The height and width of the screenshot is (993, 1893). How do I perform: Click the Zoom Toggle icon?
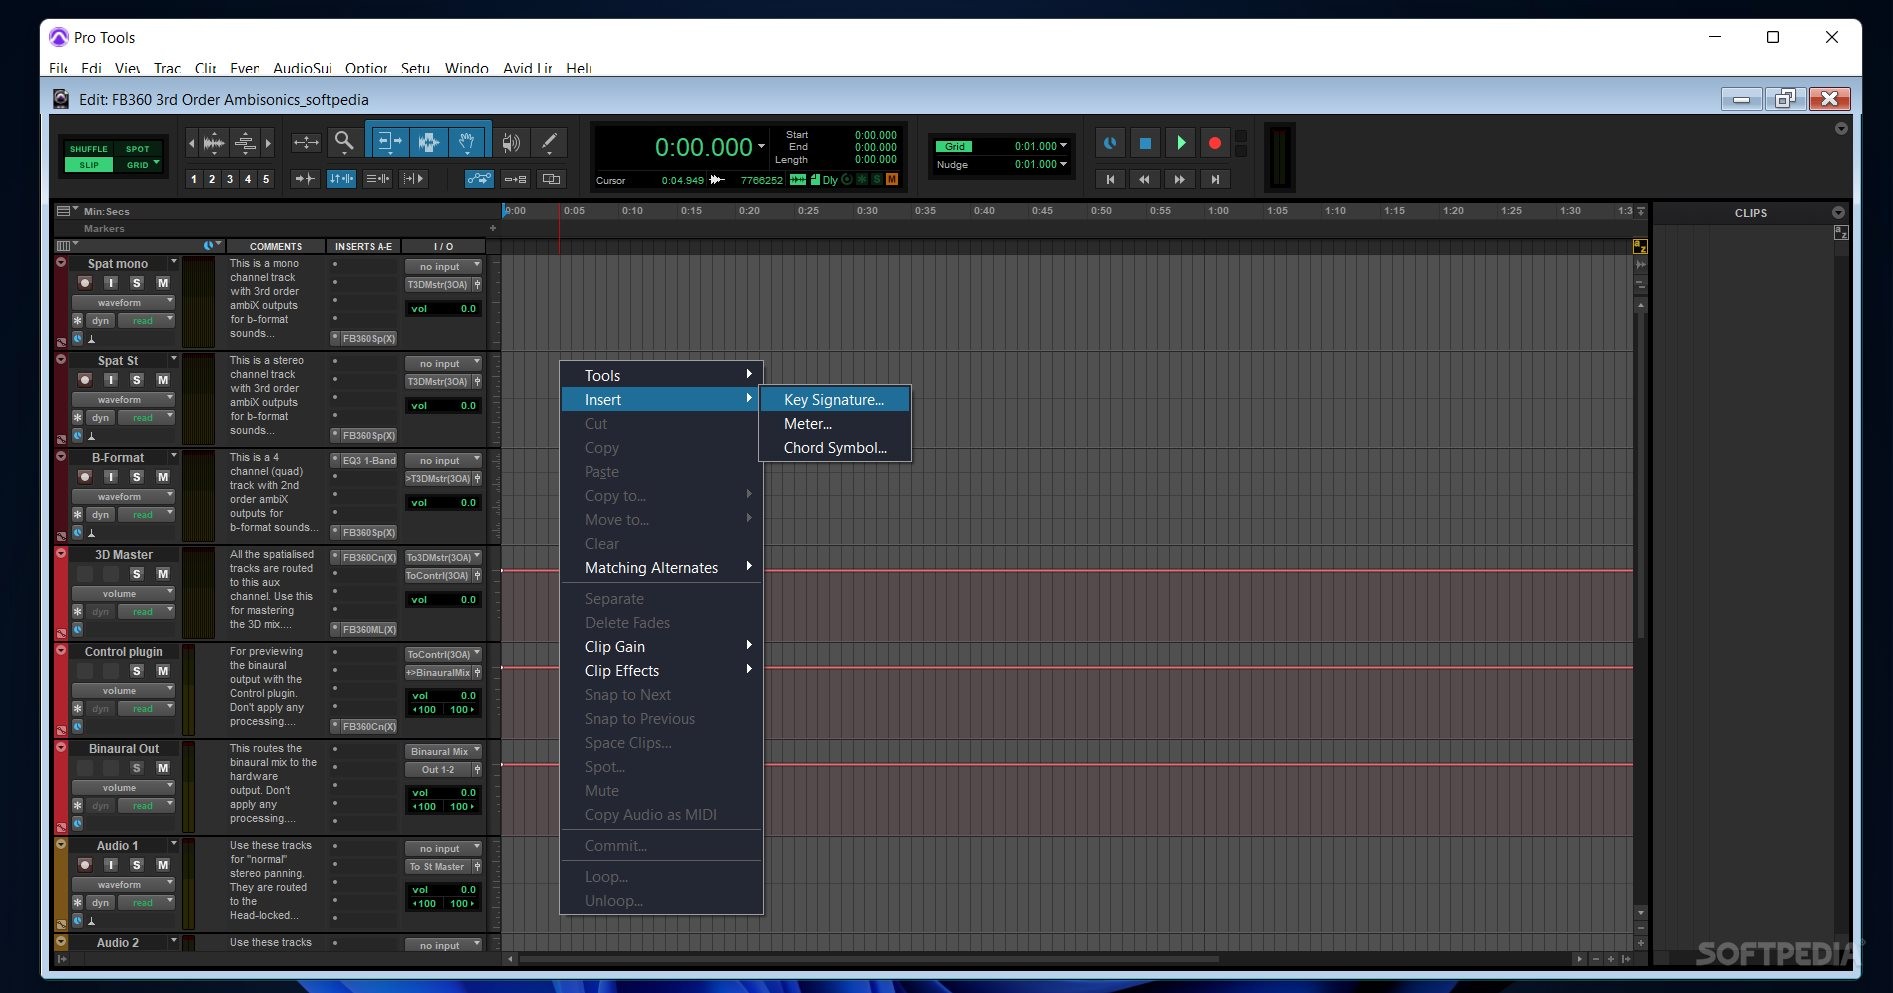[x=306, y=142]
